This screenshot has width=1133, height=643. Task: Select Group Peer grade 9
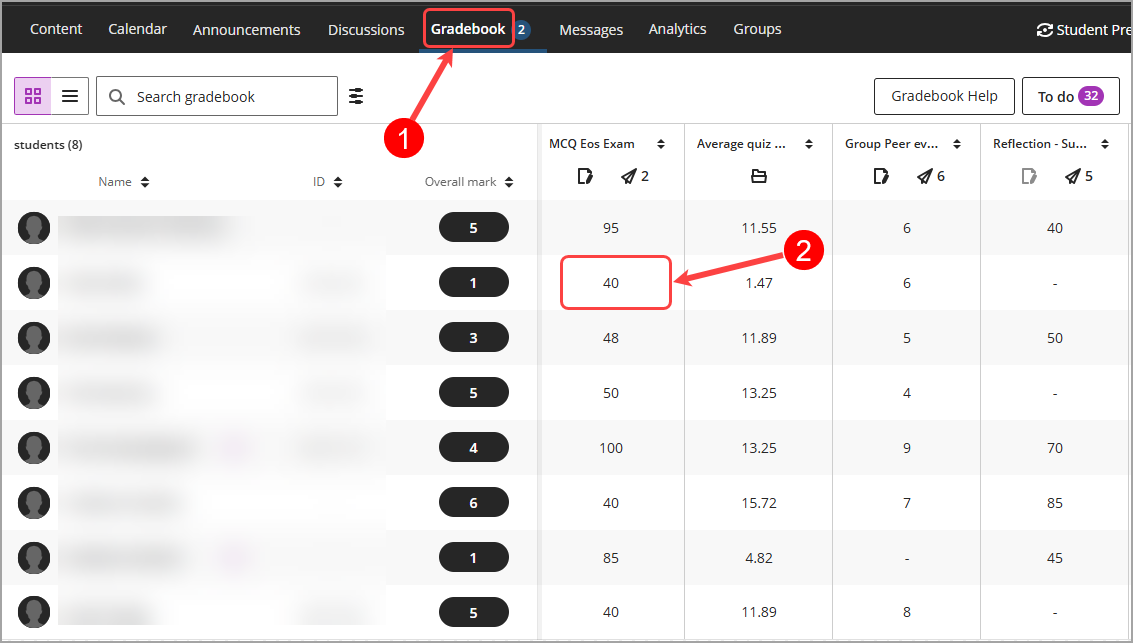[907, 447]
